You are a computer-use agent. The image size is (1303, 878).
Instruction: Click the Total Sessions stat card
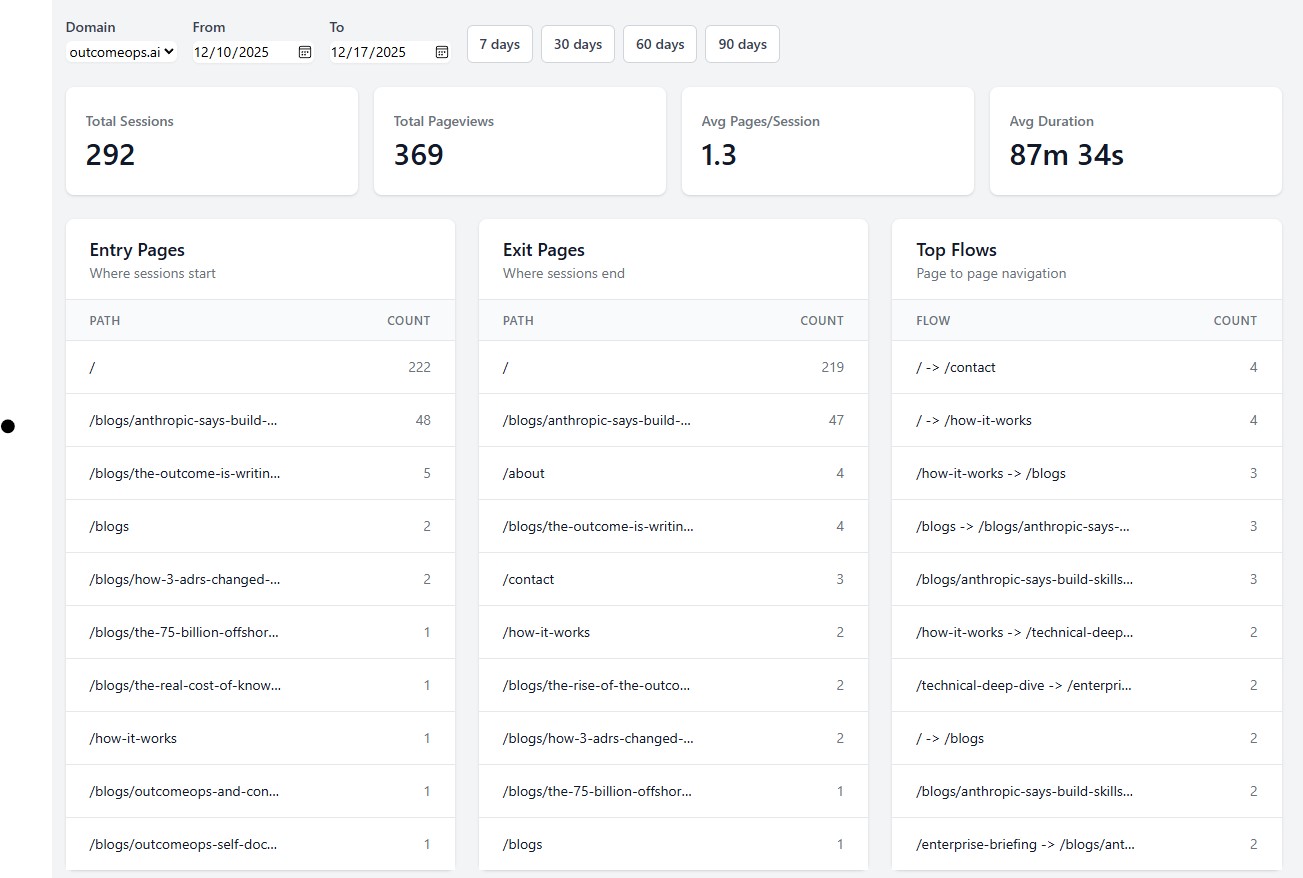pyautogui.click(x=211, y=140)
